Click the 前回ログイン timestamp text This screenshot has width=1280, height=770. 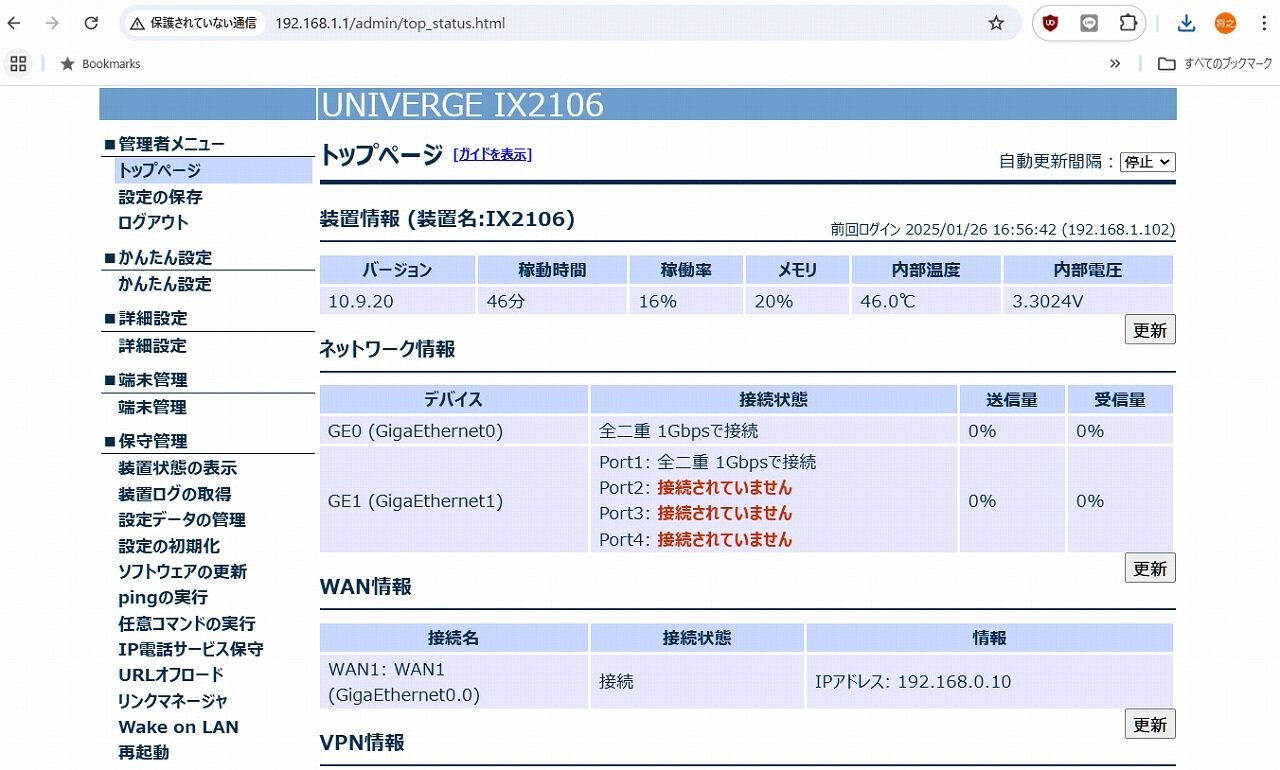[x=1003, y=229]
